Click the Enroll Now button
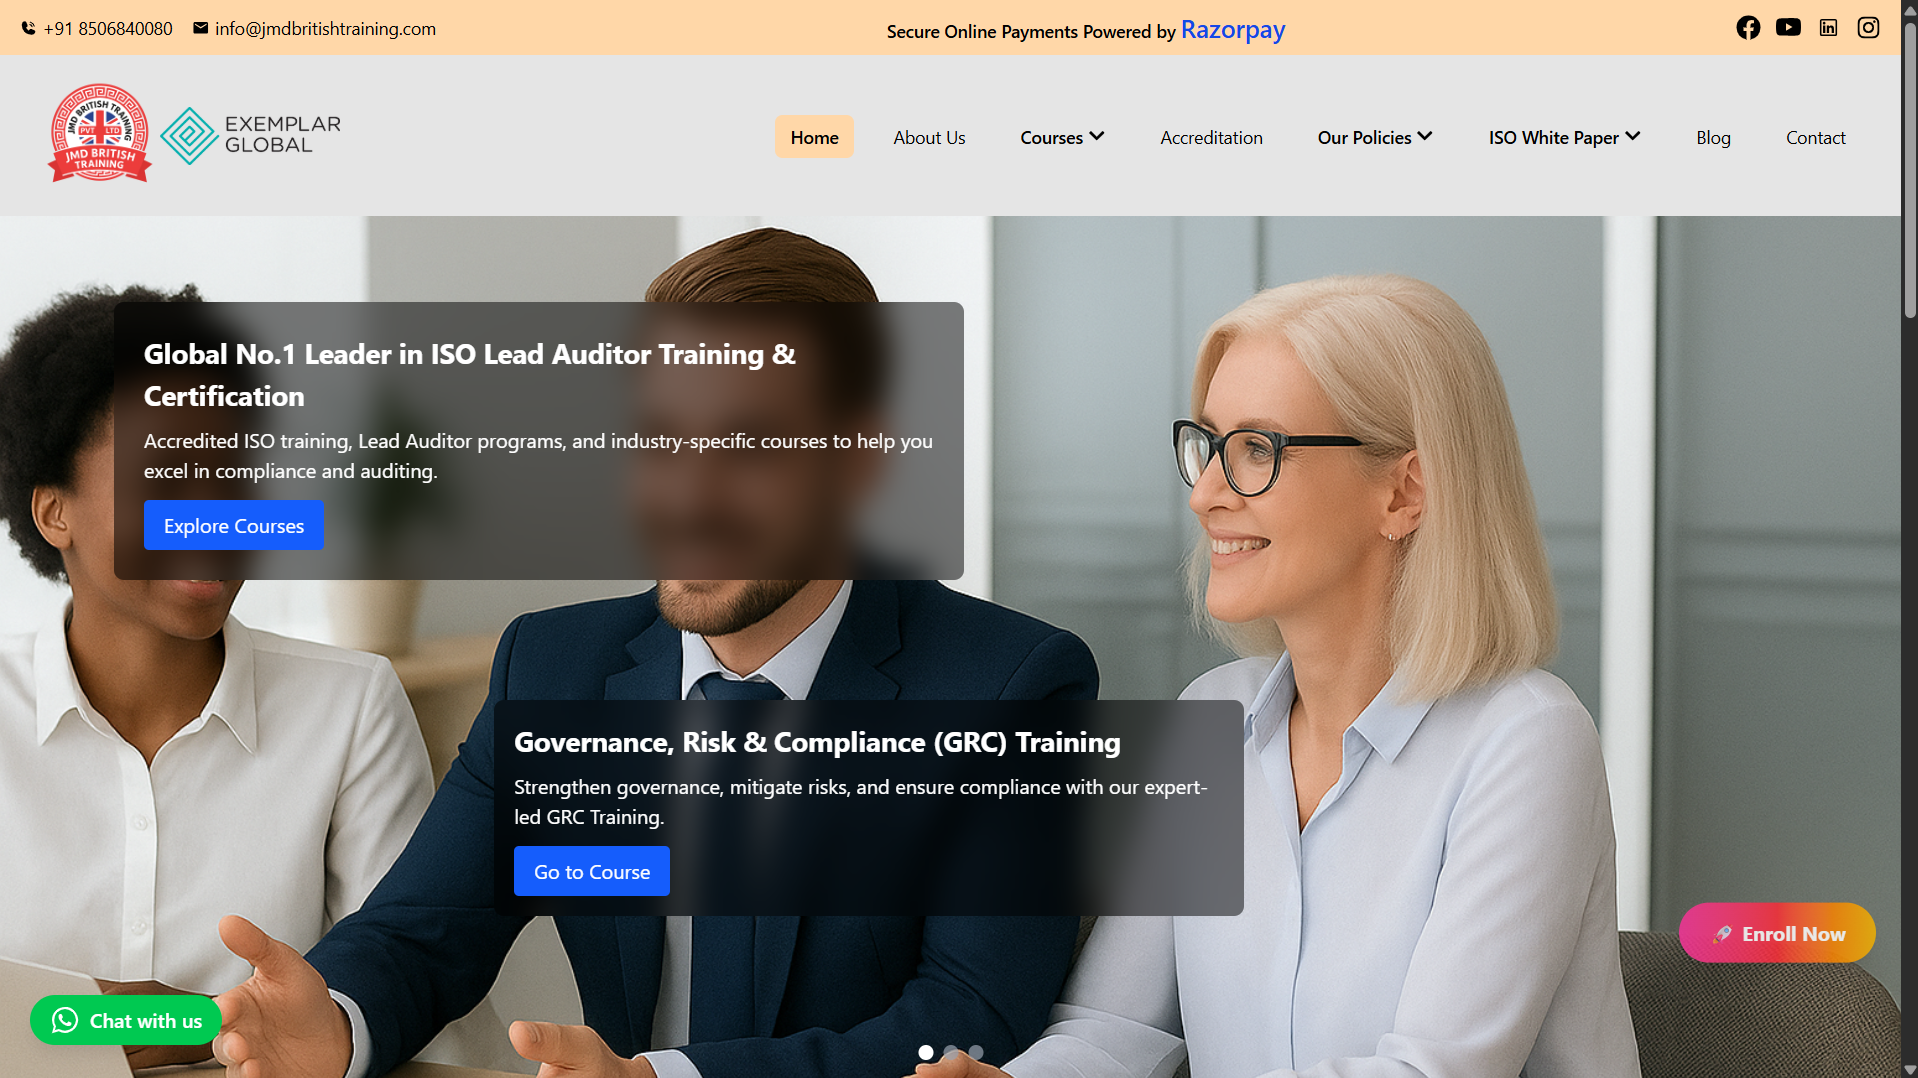This screenshot has width=1918, height=1078. [1777, 932]
